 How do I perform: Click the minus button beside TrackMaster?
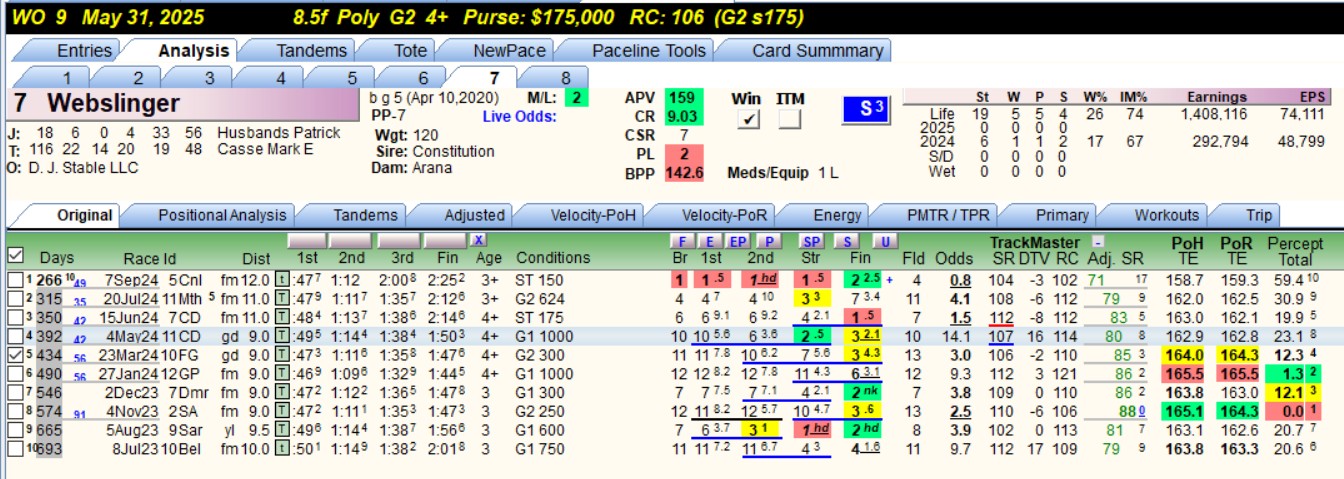[x=1097, y=241]
